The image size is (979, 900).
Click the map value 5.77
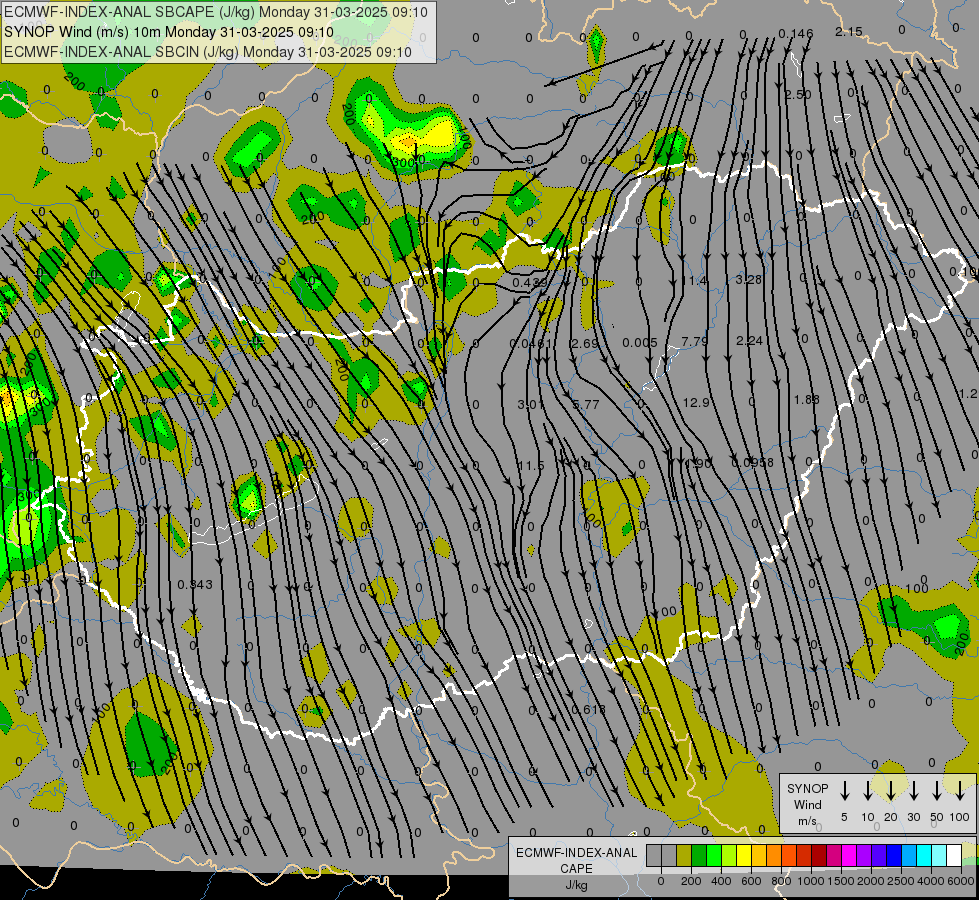[586, 404]
